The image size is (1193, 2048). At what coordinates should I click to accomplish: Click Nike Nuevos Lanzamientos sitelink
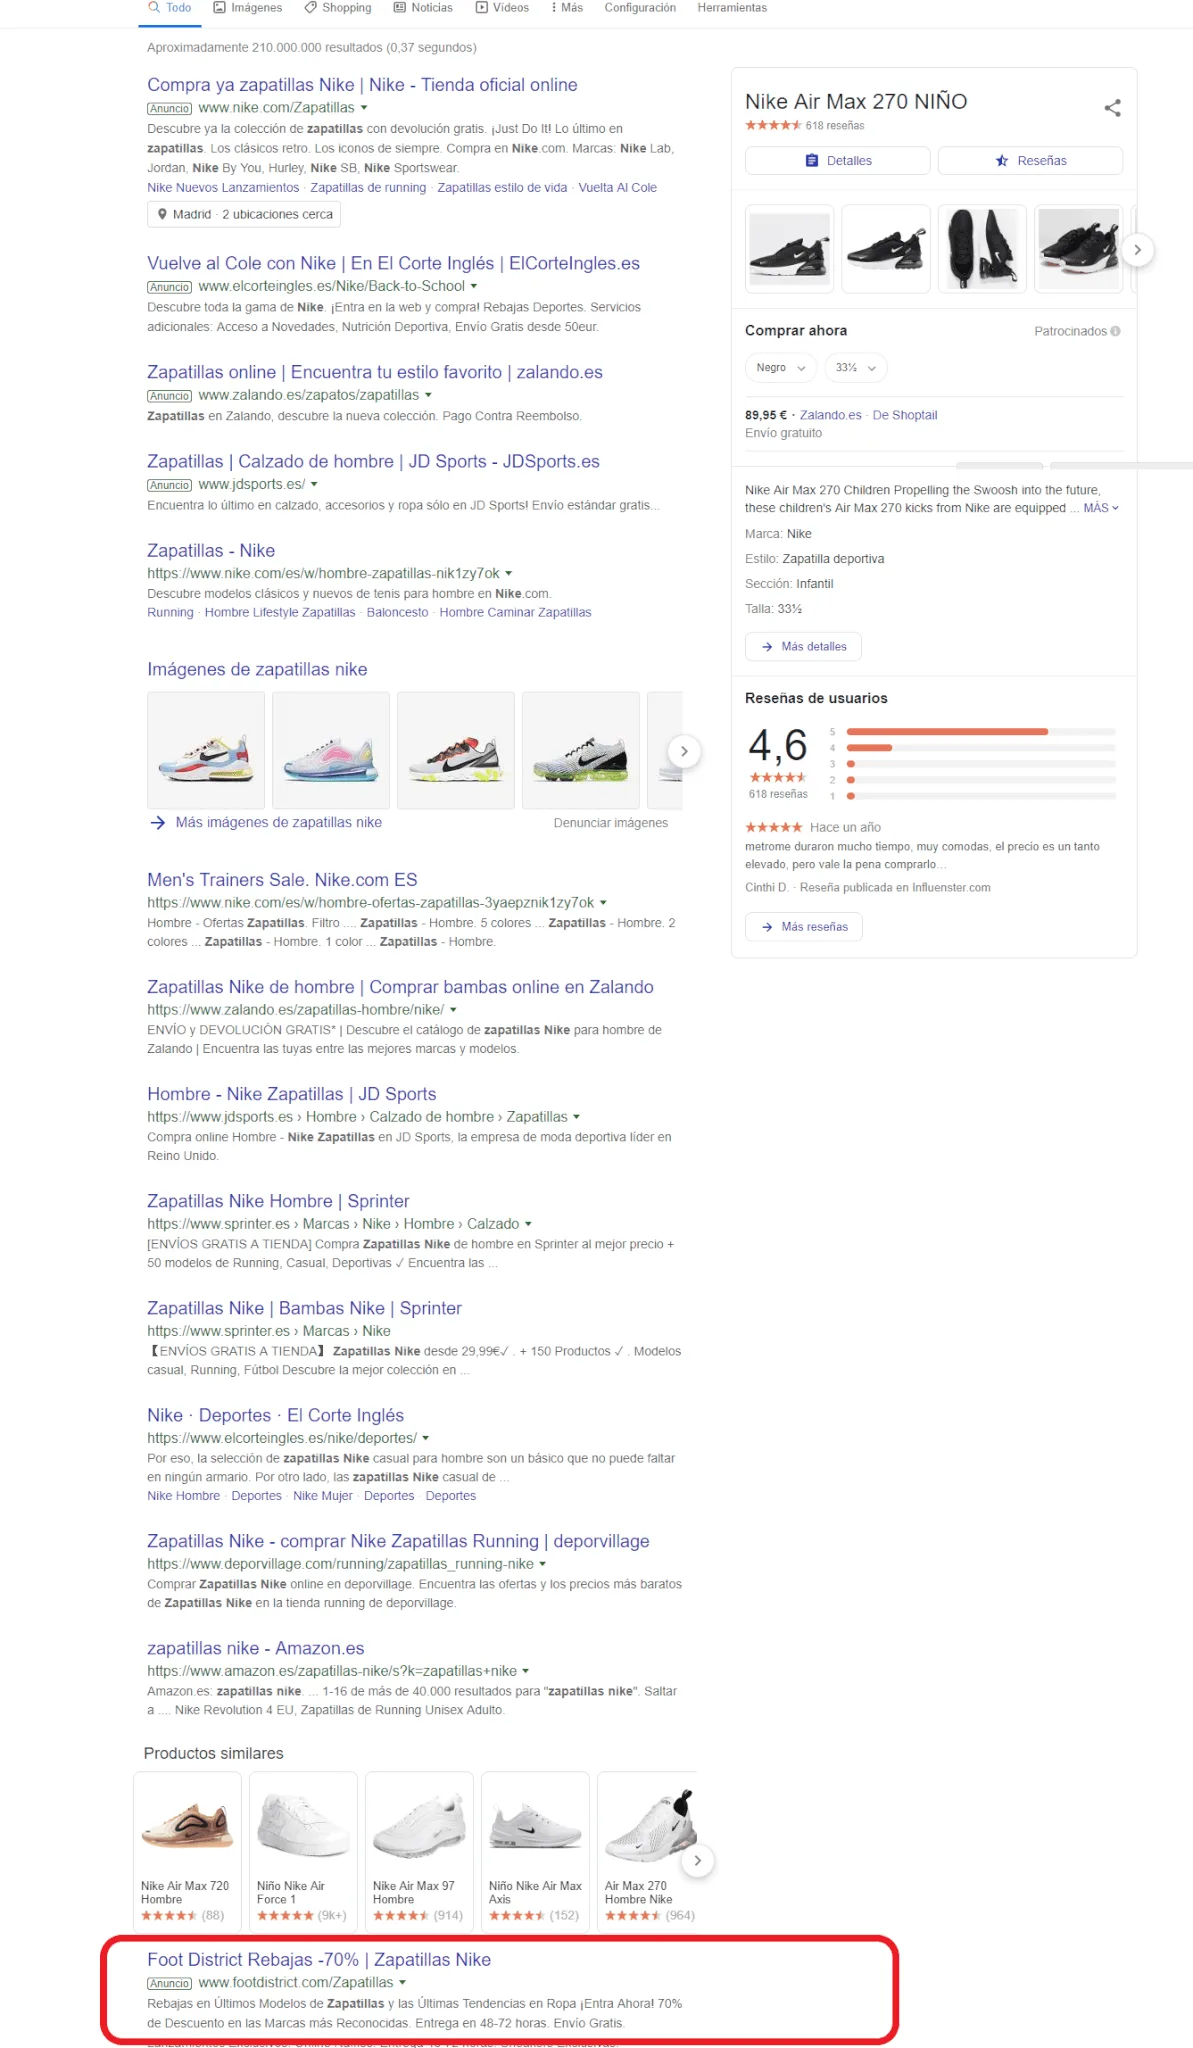coord(223,188)
